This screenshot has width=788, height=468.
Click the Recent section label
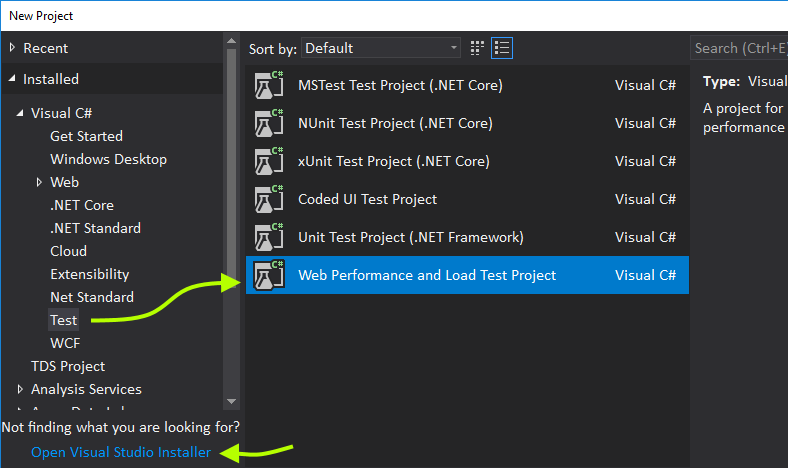coord(45,48)
